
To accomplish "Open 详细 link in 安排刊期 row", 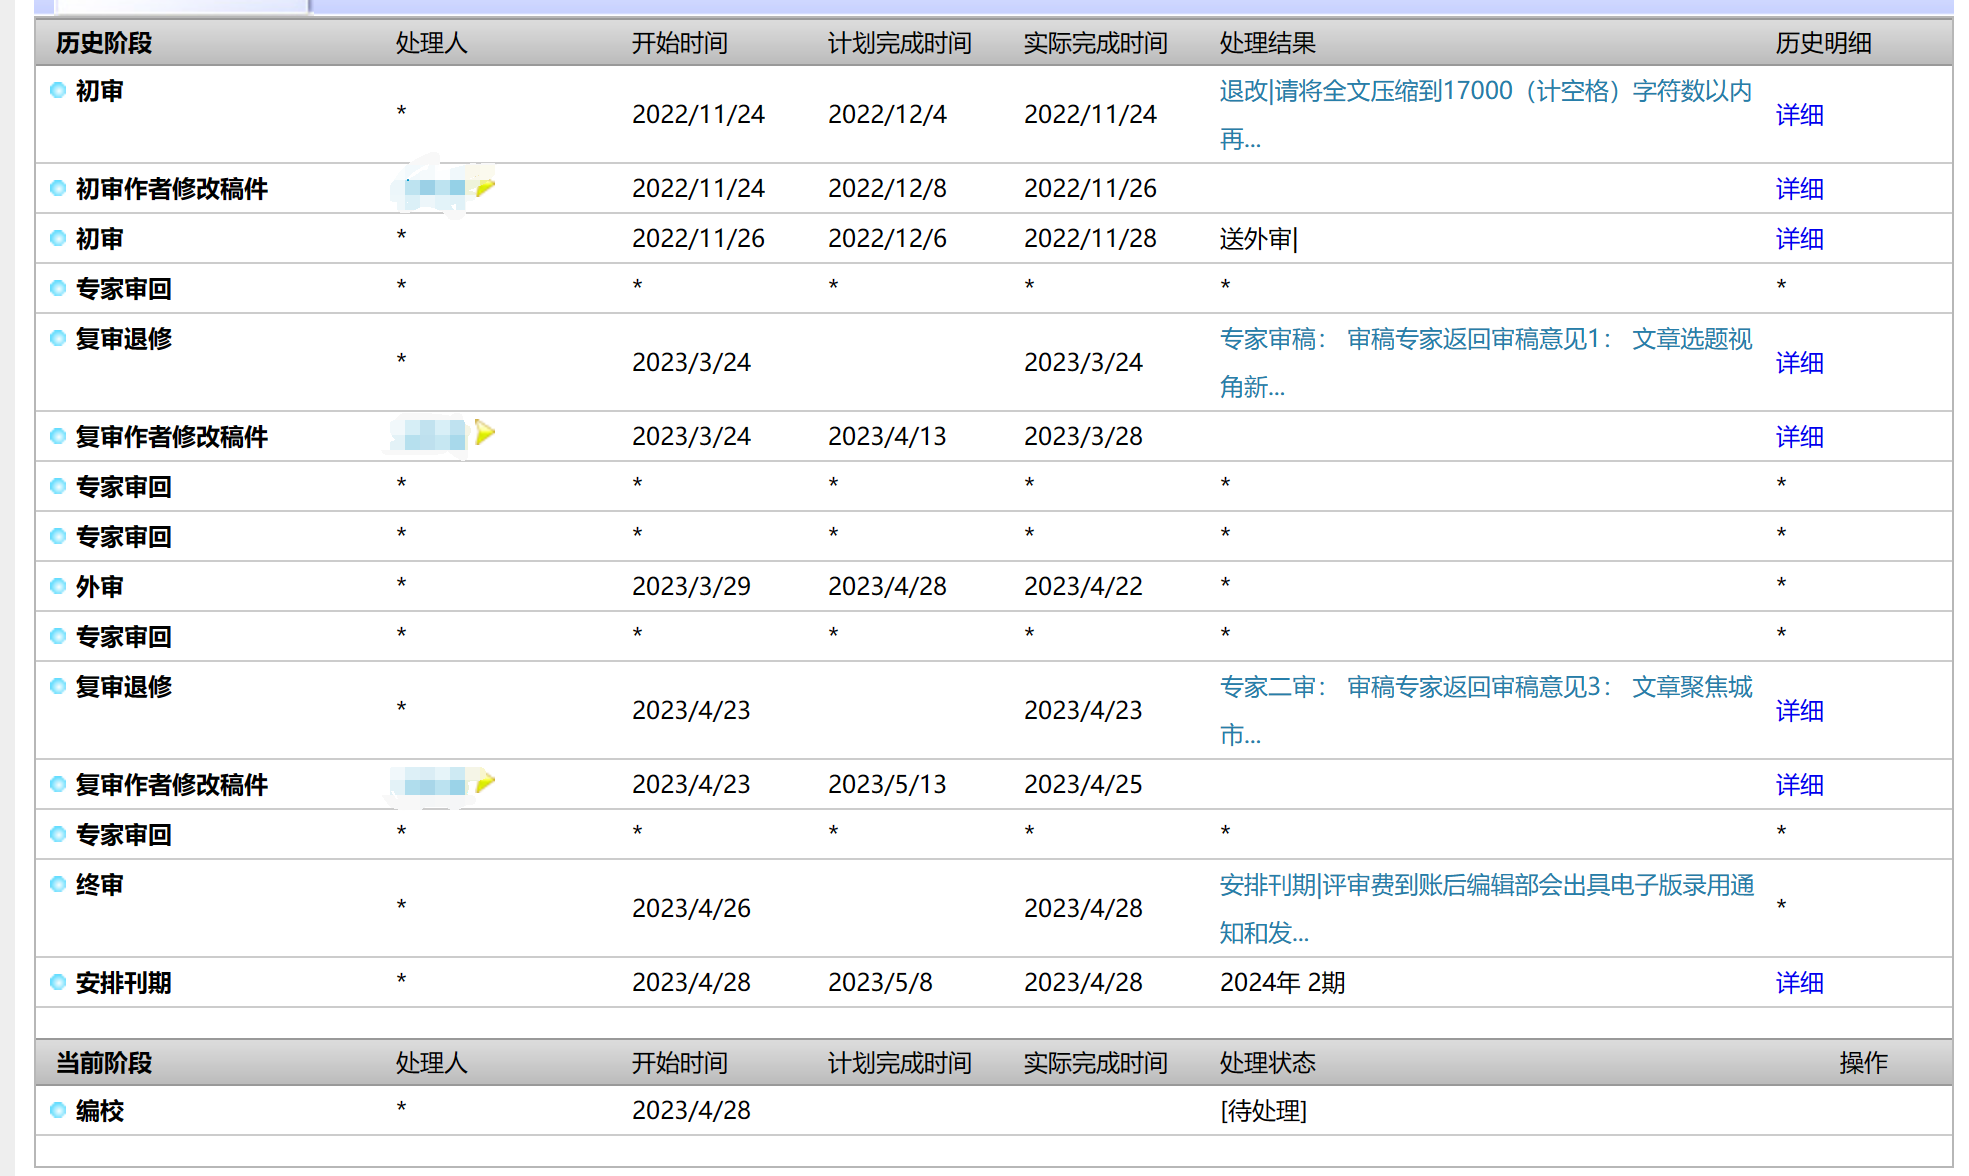I will click(1799, 983).
